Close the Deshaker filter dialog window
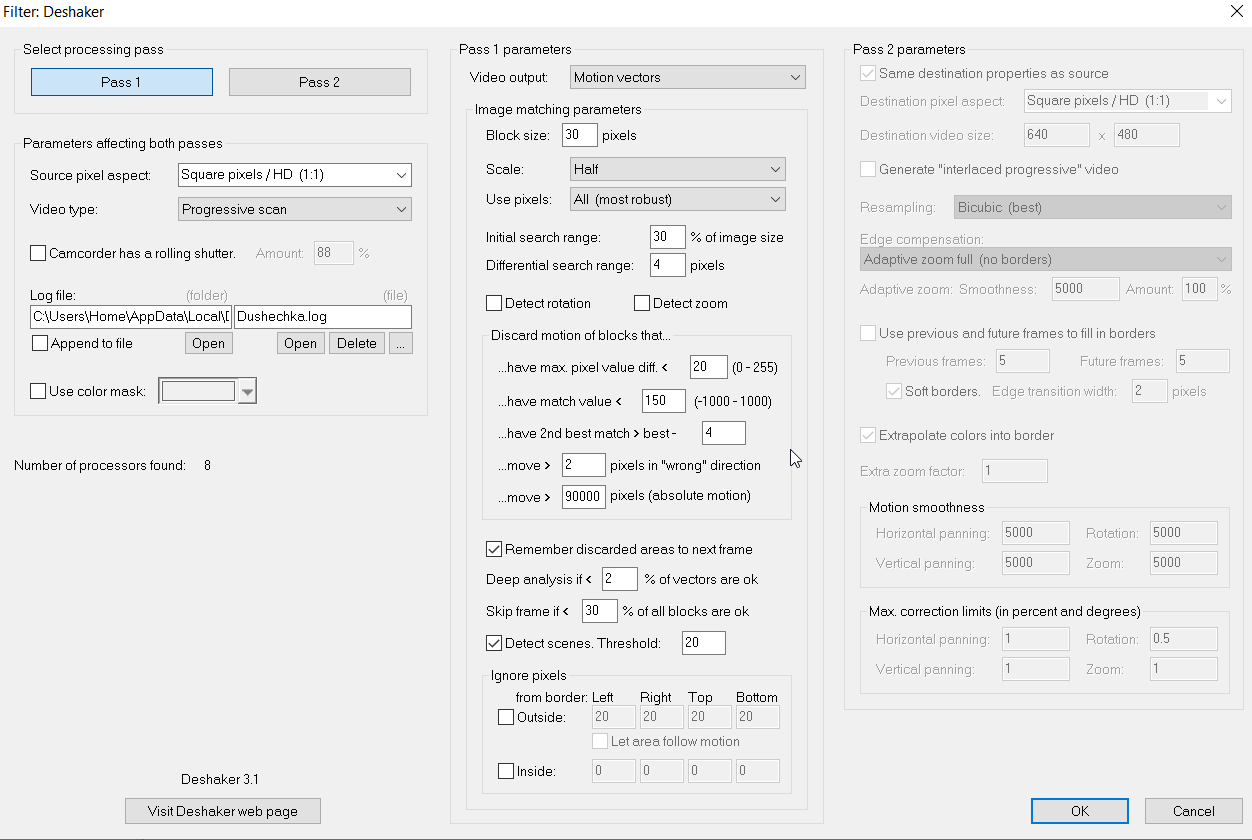This screenshot has height=840, width=1252. (1235, 11)
